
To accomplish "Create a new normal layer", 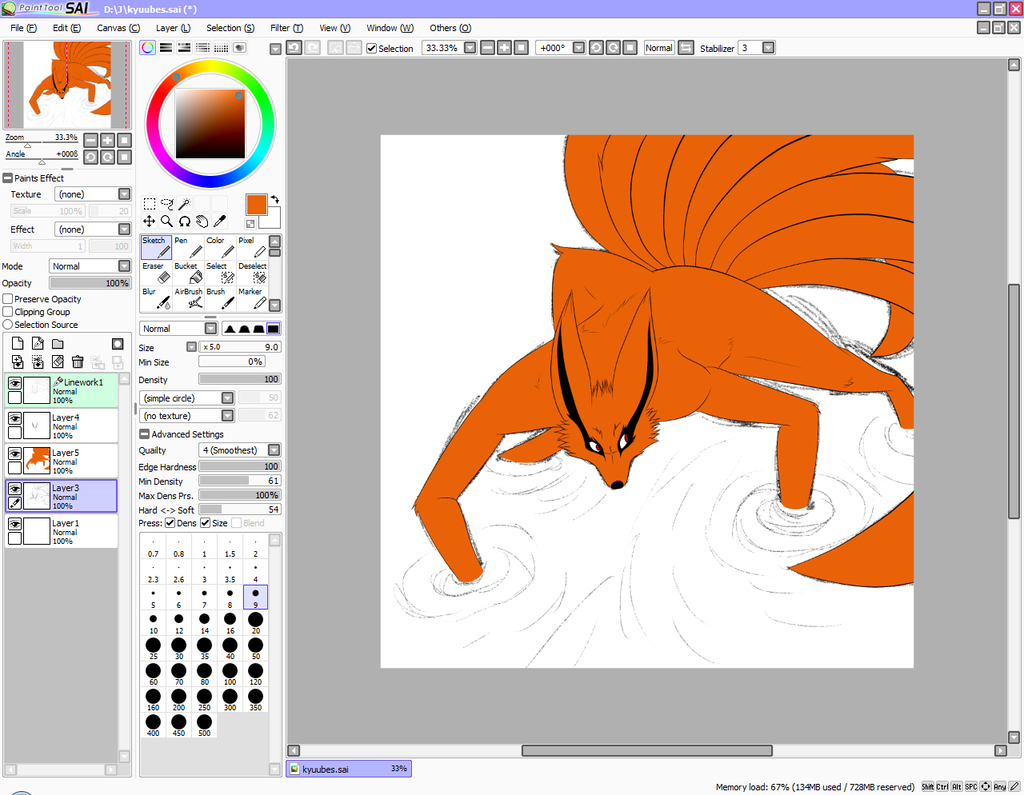I will (x=18, y=344).
